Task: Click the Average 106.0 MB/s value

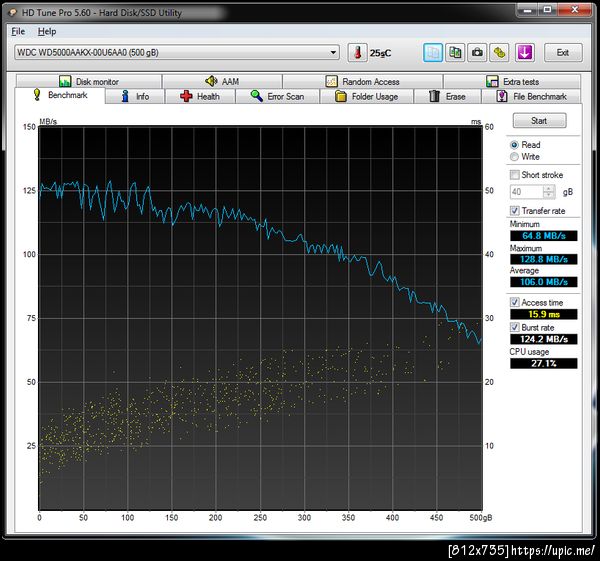Action: [543, 282]
